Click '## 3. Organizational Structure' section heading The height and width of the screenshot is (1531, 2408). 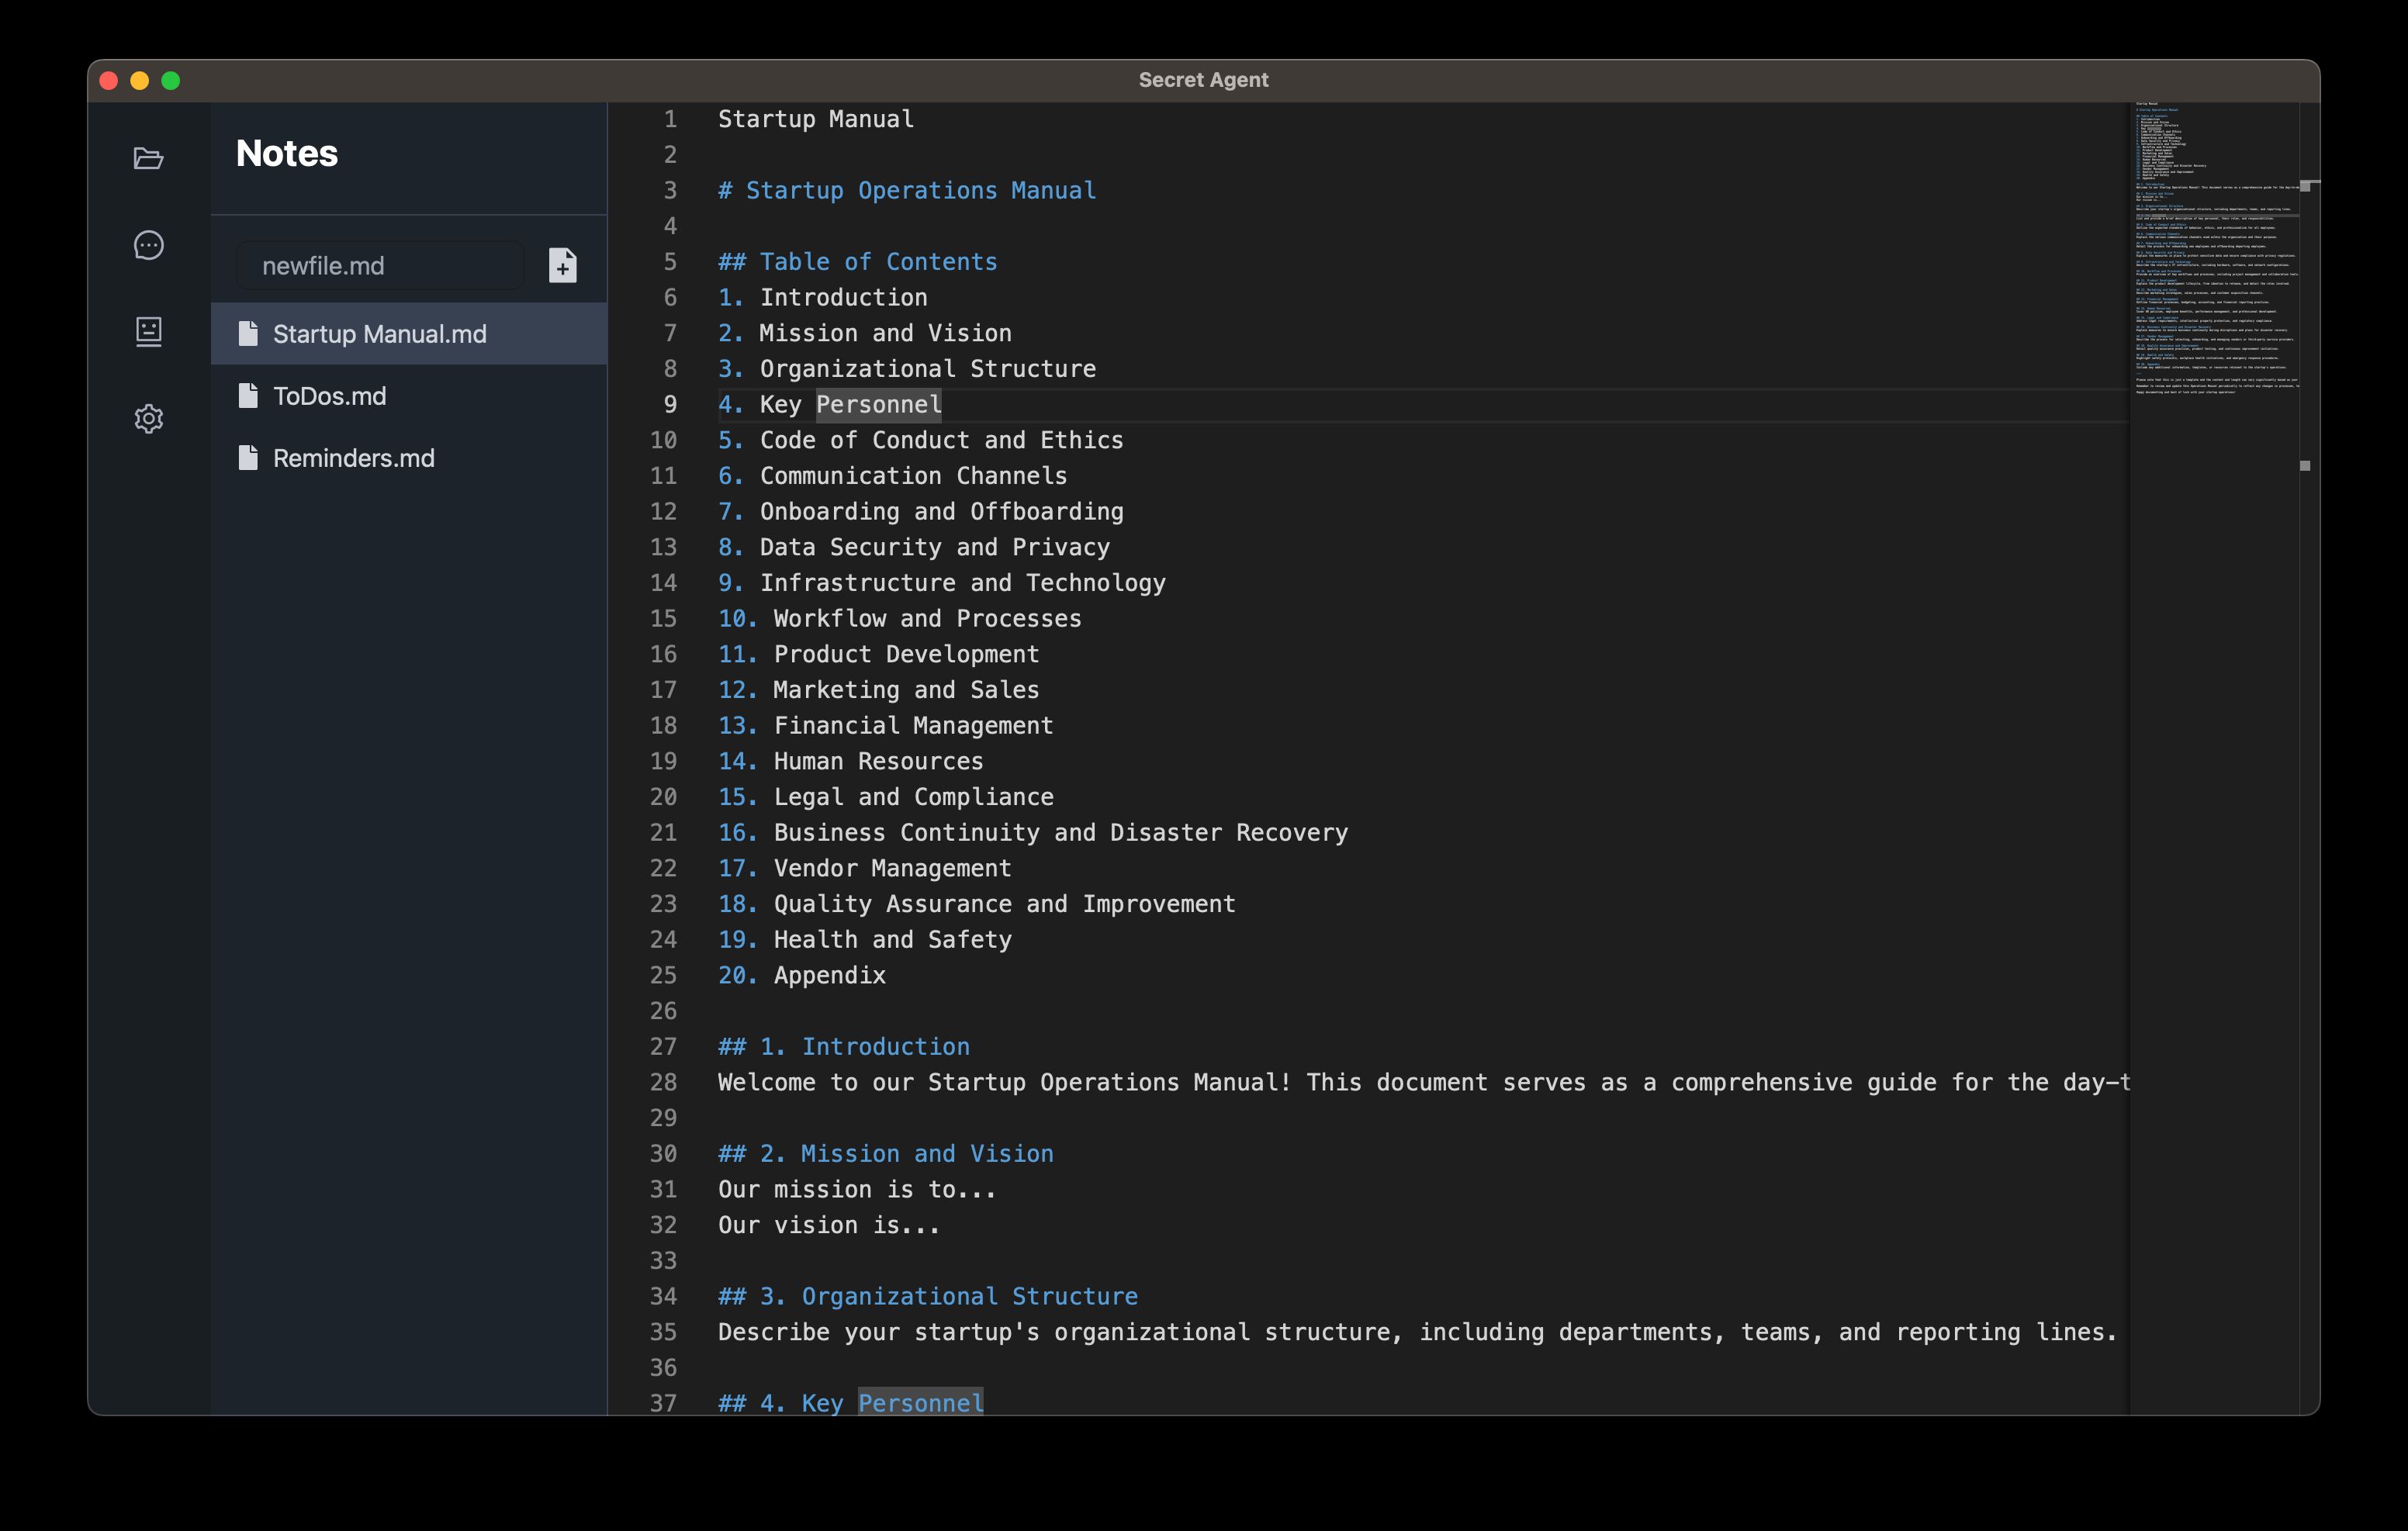928,1296
